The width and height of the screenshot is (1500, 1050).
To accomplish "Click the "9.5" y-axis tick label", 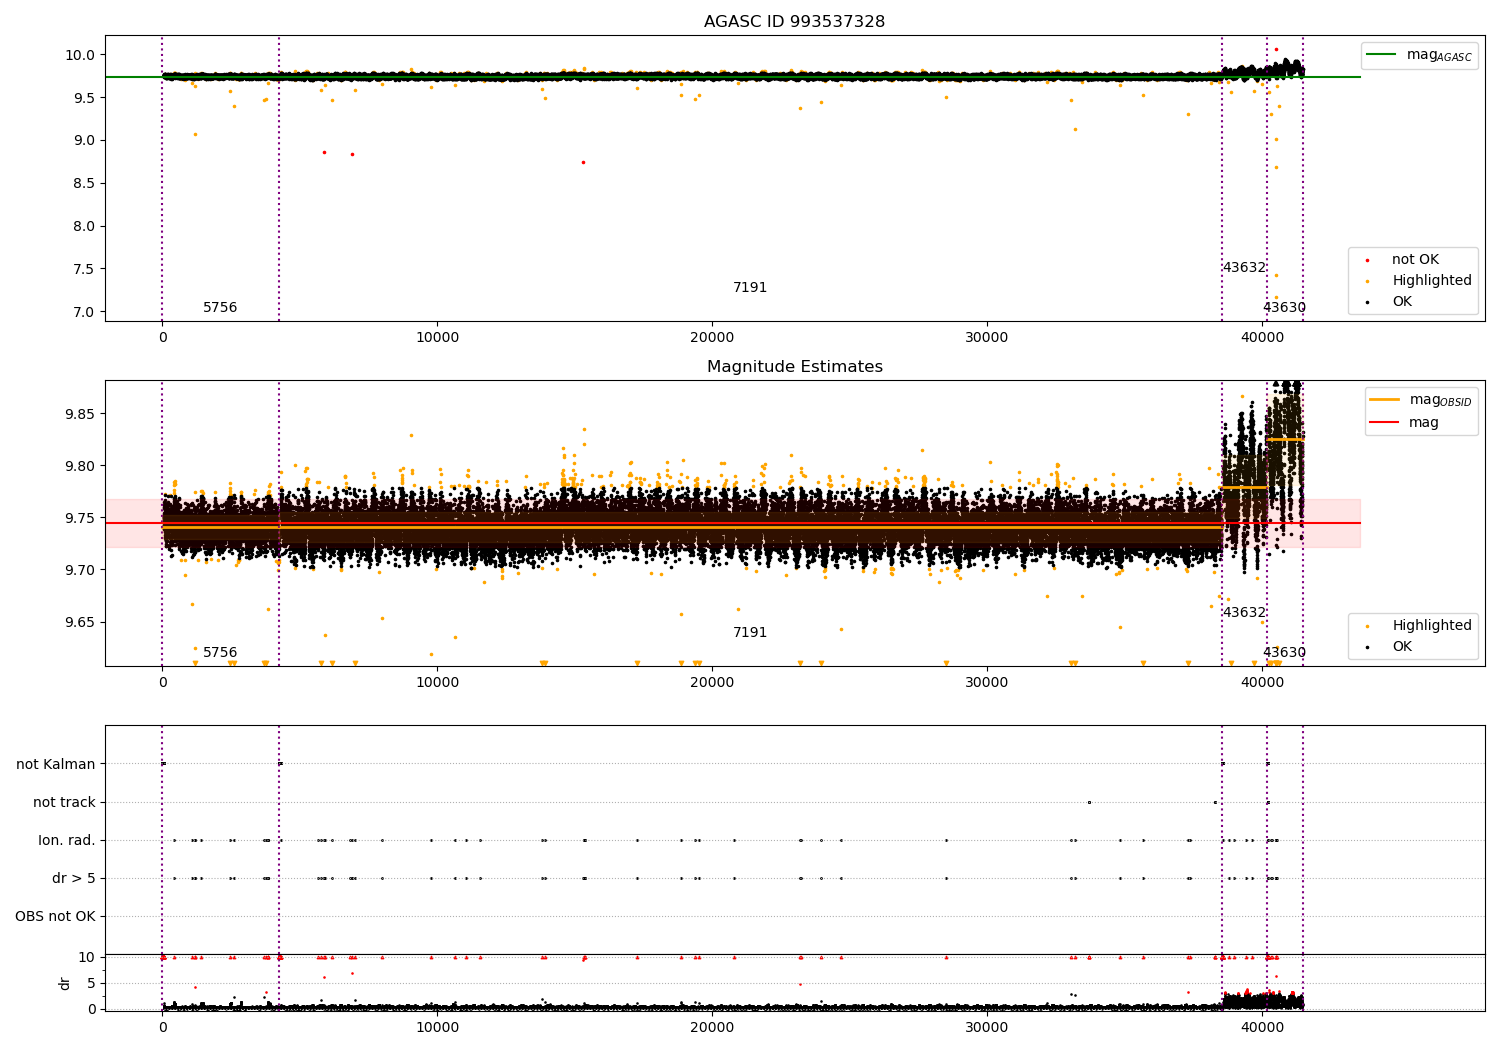I will point(85,98).
